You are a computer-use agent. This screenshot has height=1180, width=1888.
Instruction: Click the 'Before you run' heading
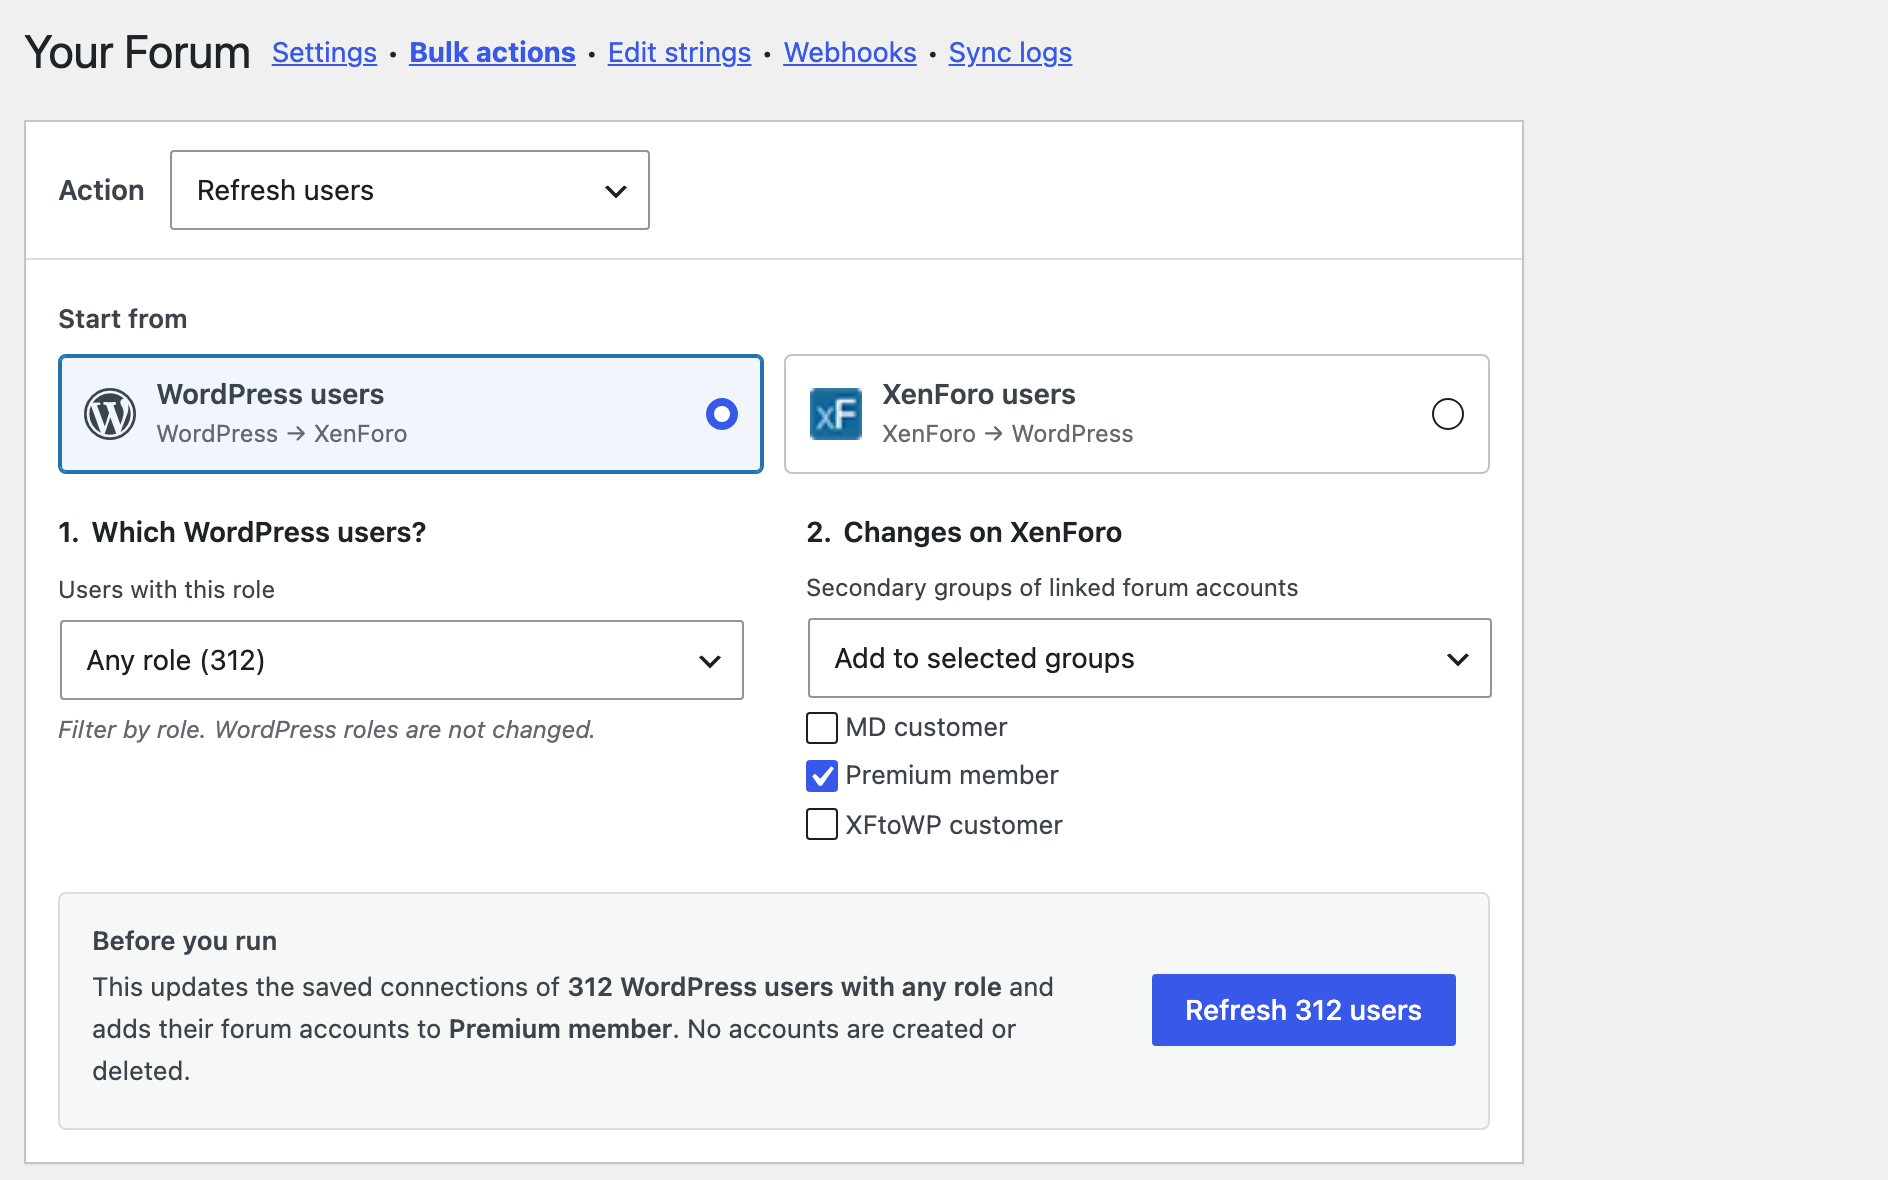pyautogui.click(x=185, y=941)
